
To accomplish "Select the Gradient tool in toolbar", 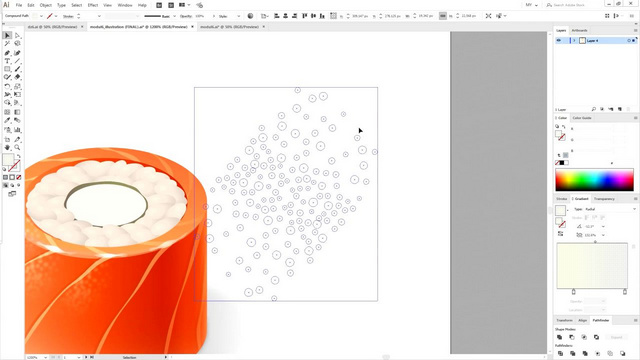I will [x=17, y=112].
